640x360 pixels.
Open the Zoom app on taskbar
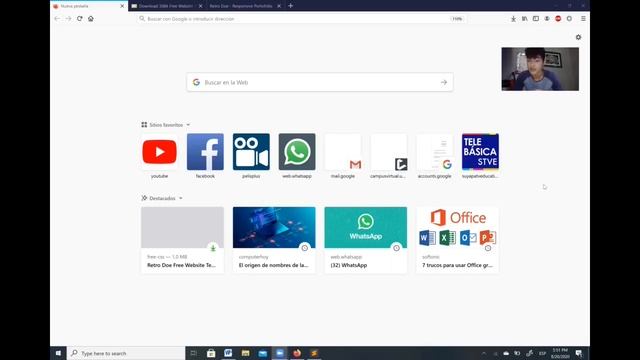pos(280,353)
